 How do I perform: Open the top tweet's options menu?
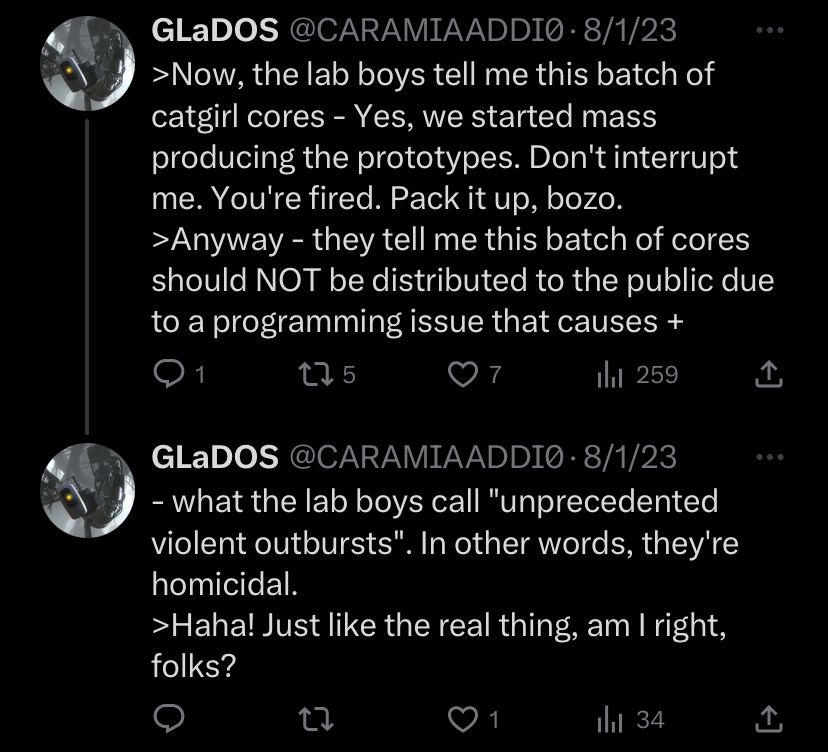coord(768,28)
